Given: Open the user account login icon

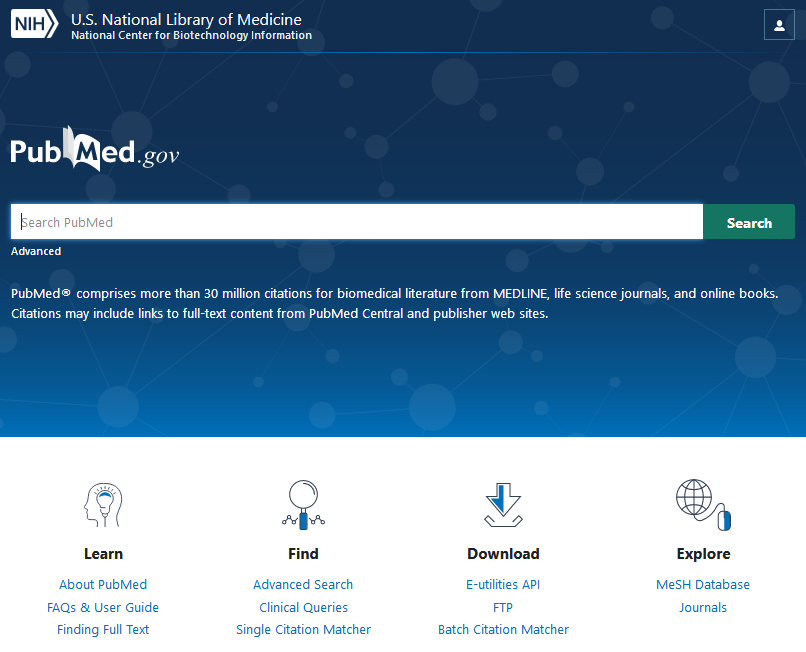Looking at the screenshot, I should (x=779, y=25).
